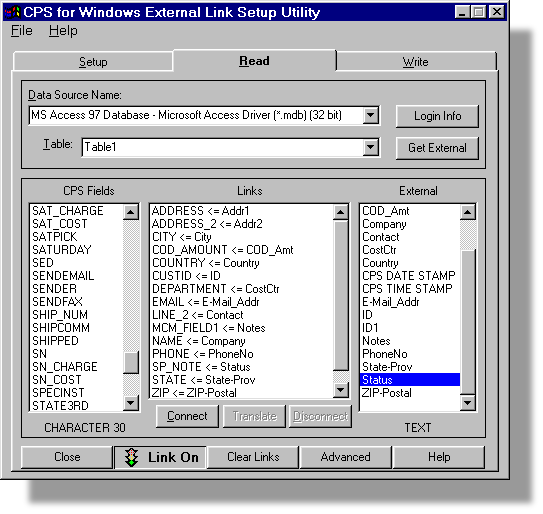Switch to the Setup tab

(x=93, y=62)
